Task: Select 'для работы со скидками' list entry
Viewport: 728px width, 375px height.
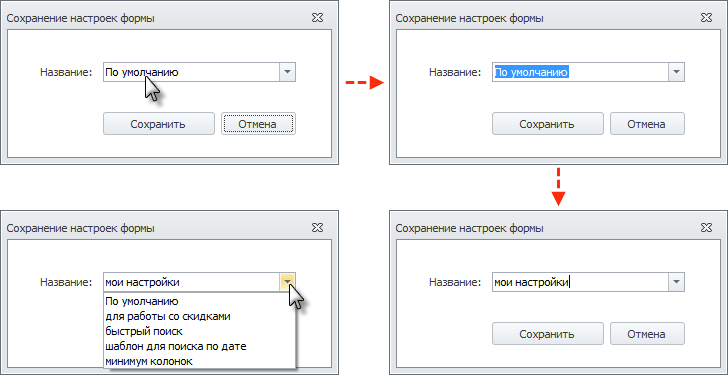Action: pos(199,317)
